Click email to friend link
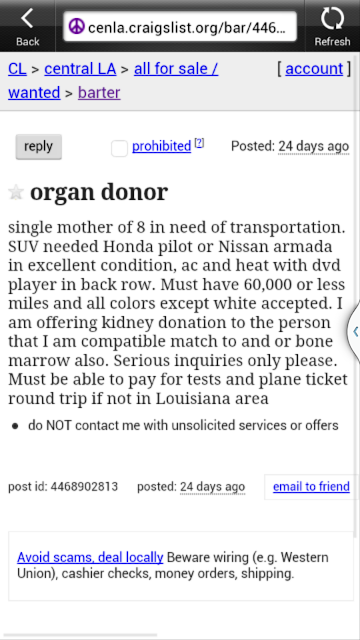This screenshot has height=640, width=360. pos(311,487)
